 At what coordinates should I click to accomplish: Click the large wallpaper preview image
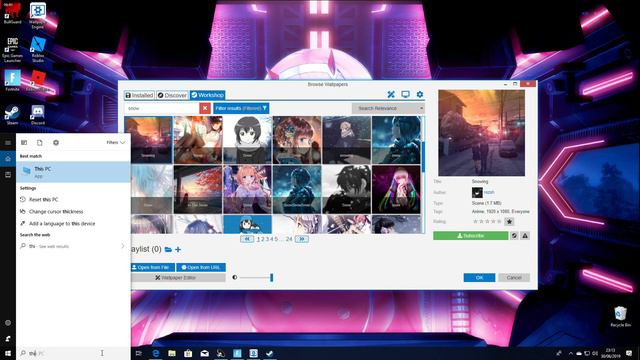tap(482, 133)
